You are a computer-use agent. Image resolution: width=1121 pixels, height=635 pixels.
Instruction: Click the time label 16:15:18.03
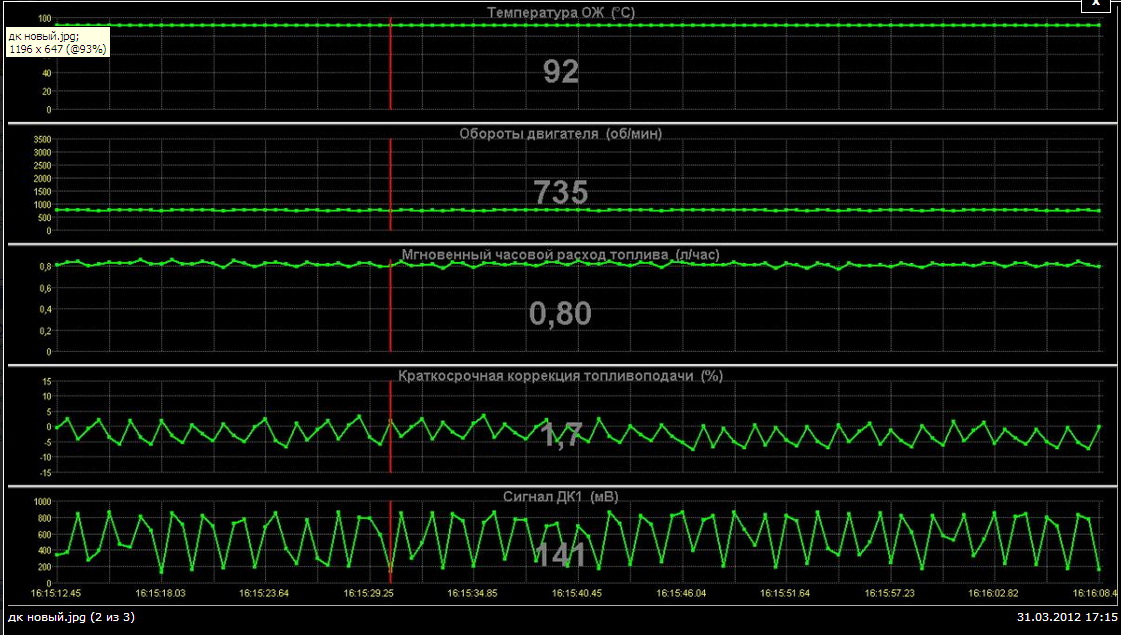[160, 593]
